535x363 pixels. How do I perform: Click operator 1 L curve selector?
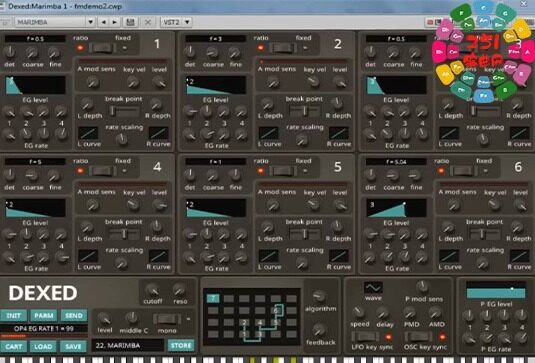click(x=88, y=133)
